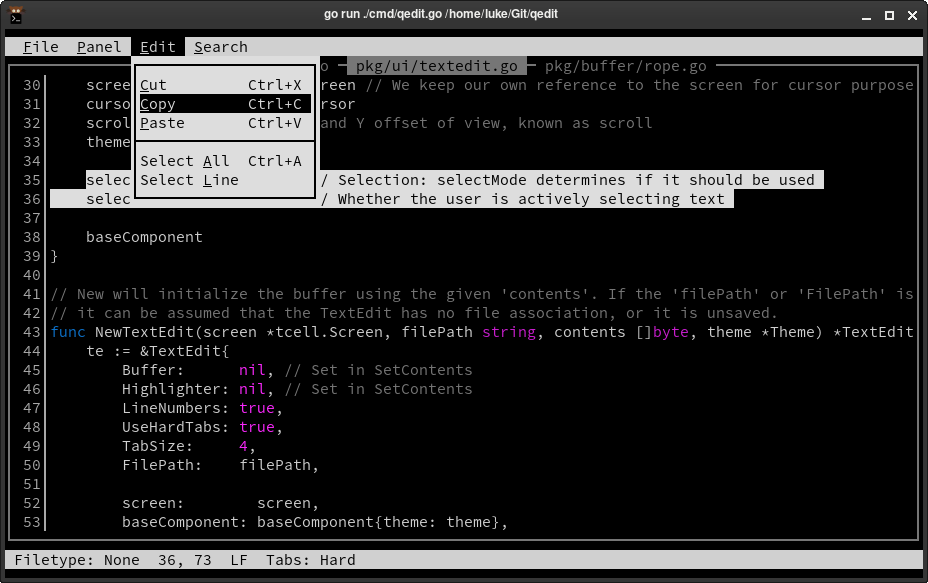Choose Copy from the Edit menu
Screen dimensions: 928x583
[225, 104]
